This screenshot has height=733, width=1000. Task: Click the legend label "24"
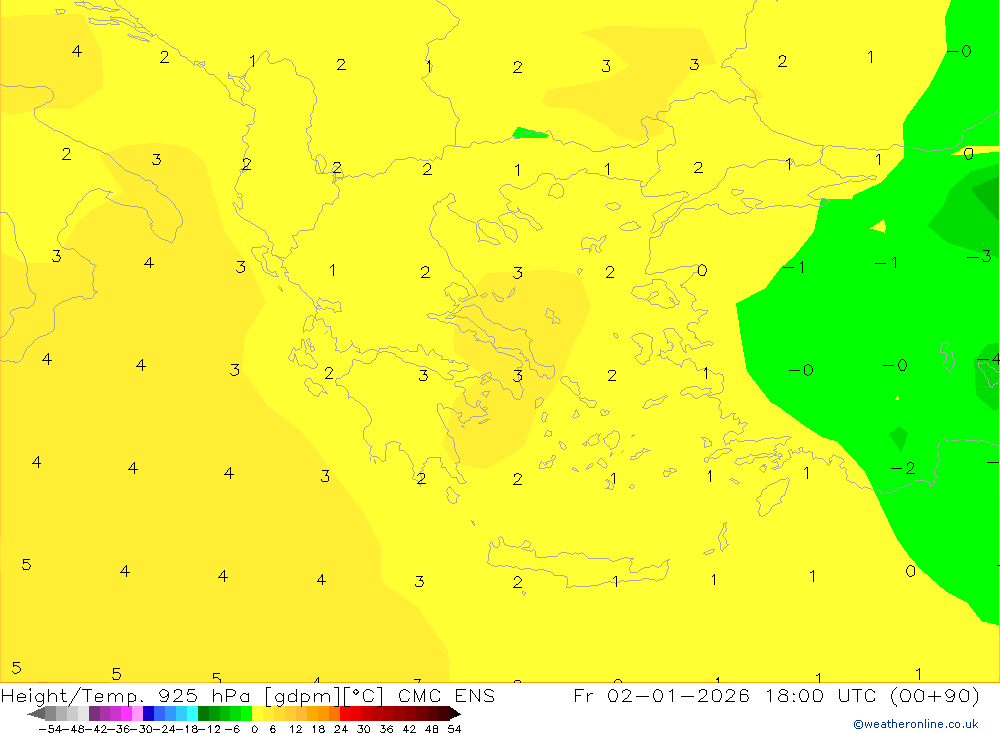pos(341,729)
